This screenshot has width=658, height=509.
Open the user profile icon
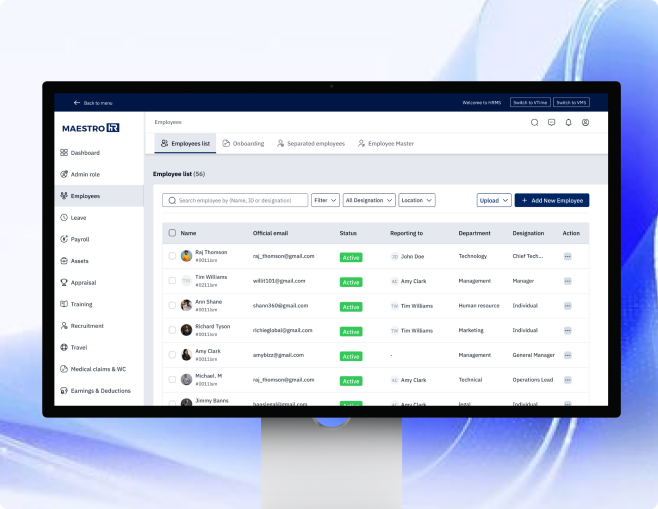pyautogui.click(x=585, y=122)
